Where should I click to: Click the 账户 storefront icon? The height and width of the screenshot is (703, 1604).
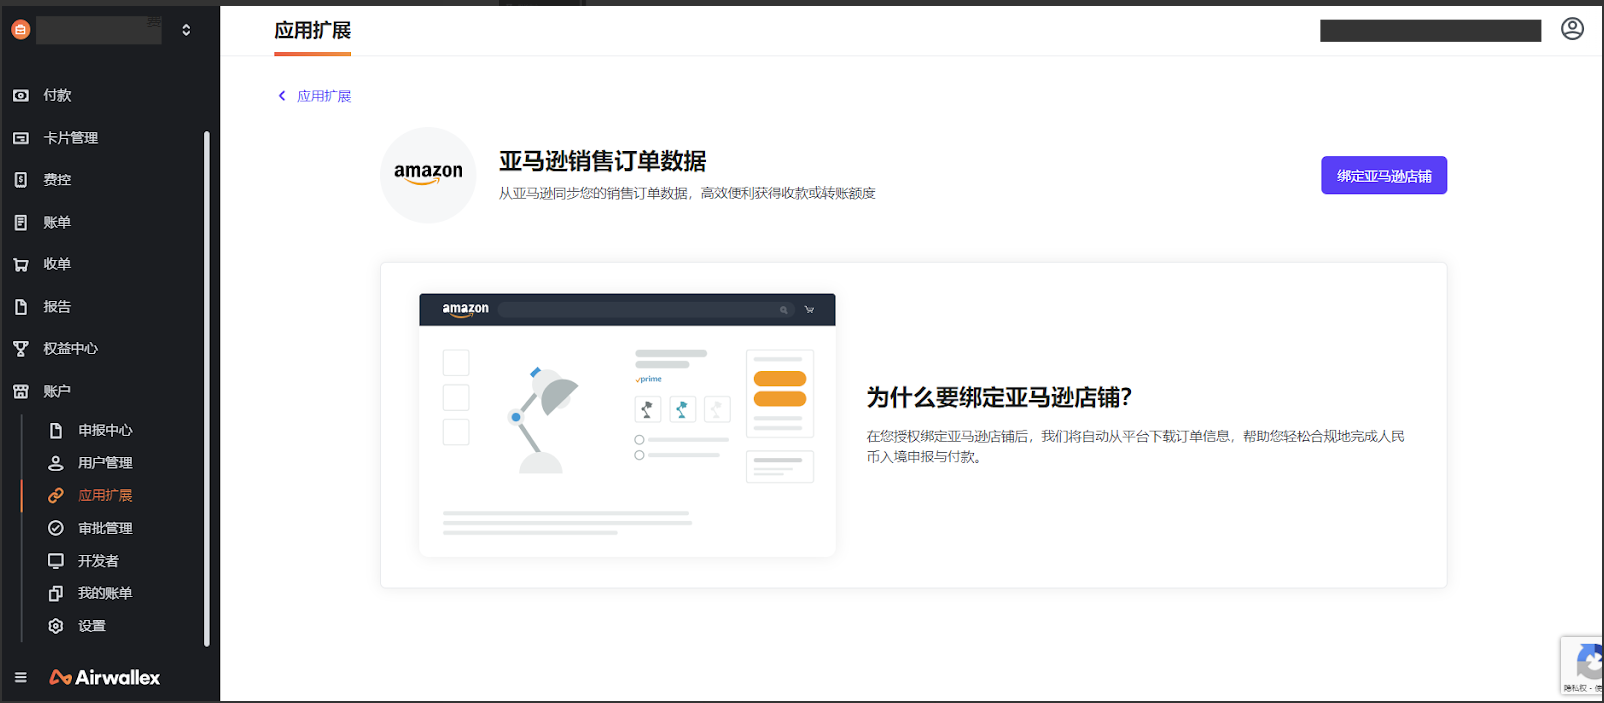click(21, 391)
